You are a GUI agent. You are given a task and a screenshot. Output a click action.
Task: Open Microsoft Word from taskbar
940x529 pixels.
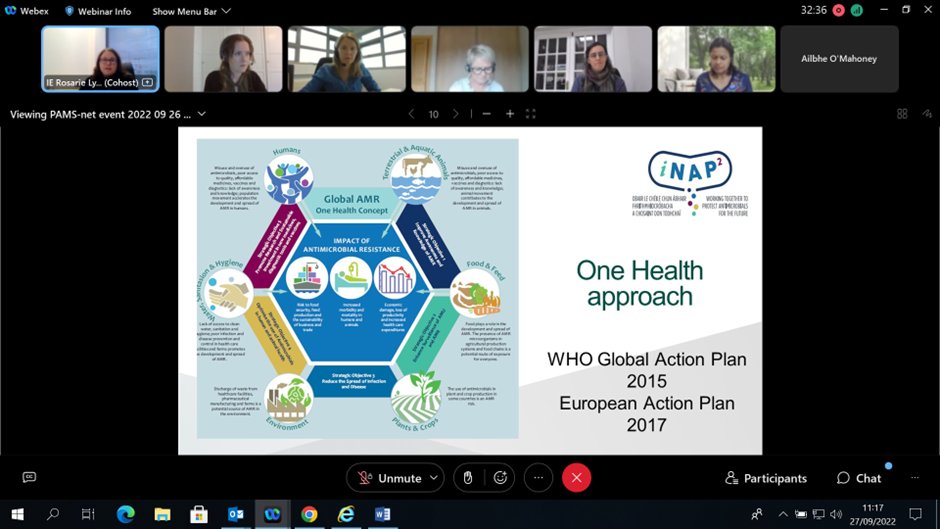pyautogui.click(x=382, y=514)
